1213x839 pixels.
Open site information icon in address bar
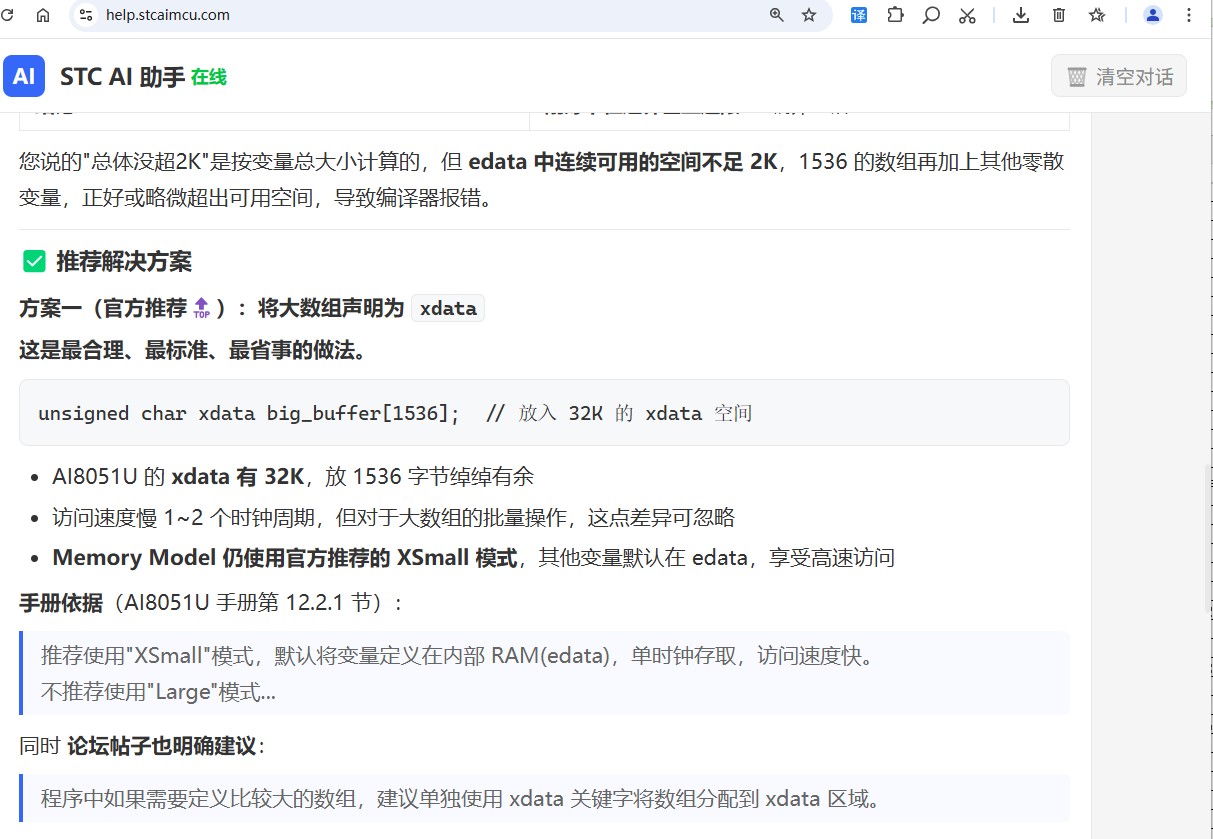click(x=86, y=15)
